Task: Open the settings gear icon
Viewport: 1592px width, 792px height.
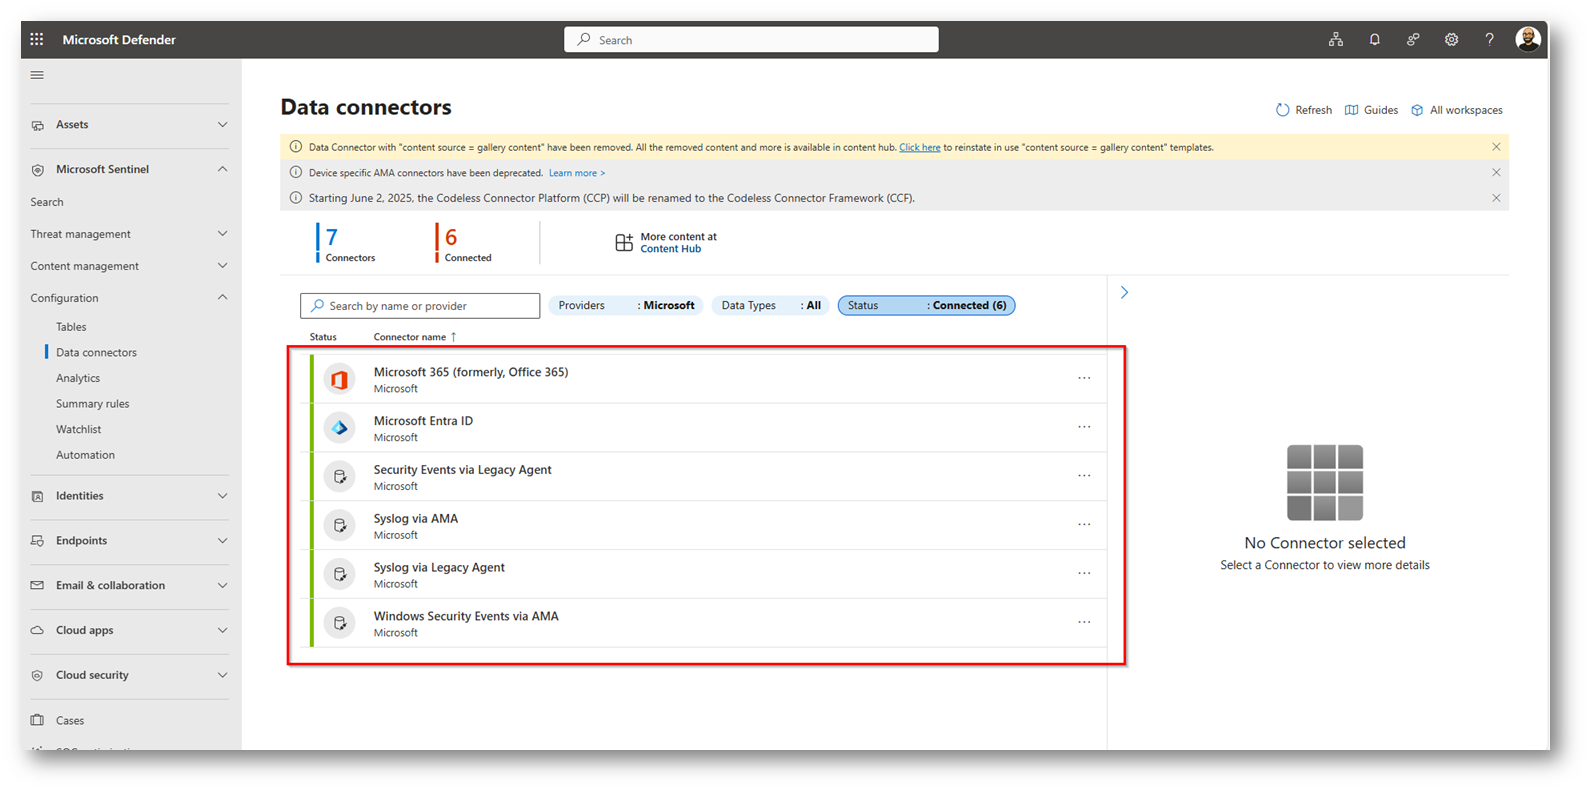Action: tap(1451, 40)
